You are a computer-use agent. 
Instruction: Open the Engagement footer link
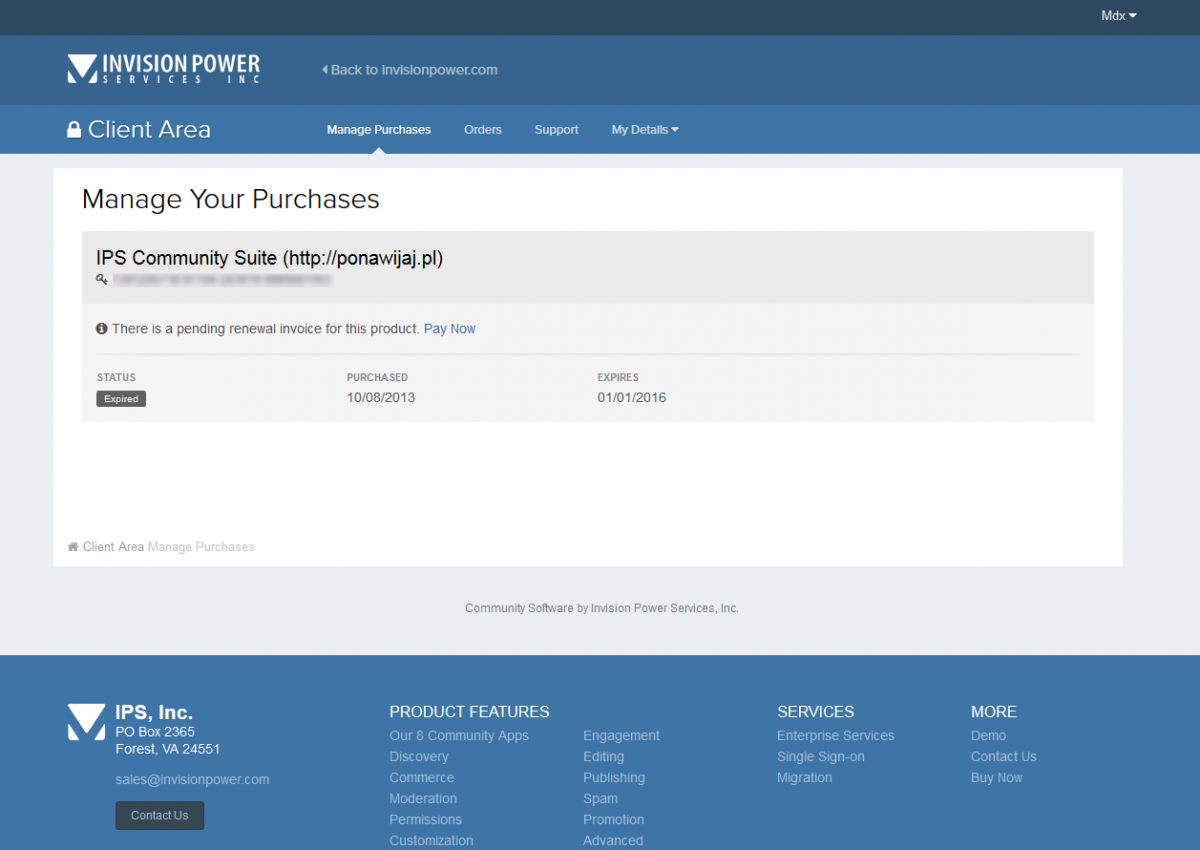(x=622, y=736)
